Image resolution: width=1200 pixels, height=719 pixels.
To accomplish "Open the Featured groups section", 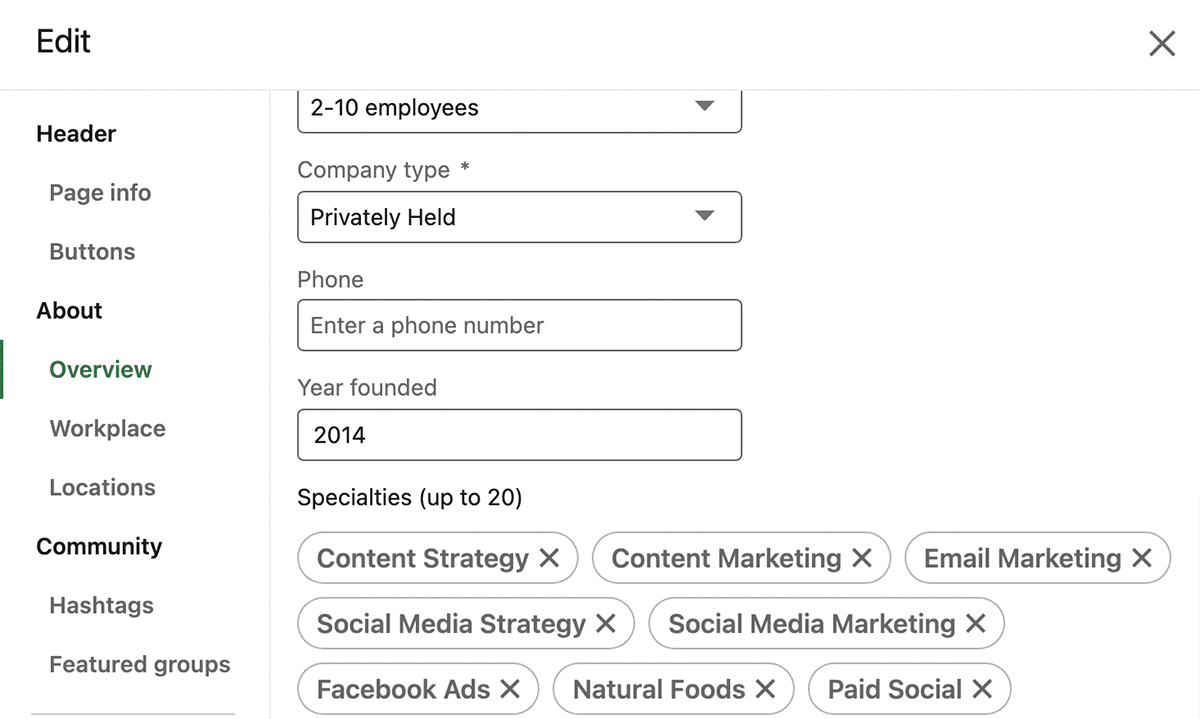I will pos(139,665).
